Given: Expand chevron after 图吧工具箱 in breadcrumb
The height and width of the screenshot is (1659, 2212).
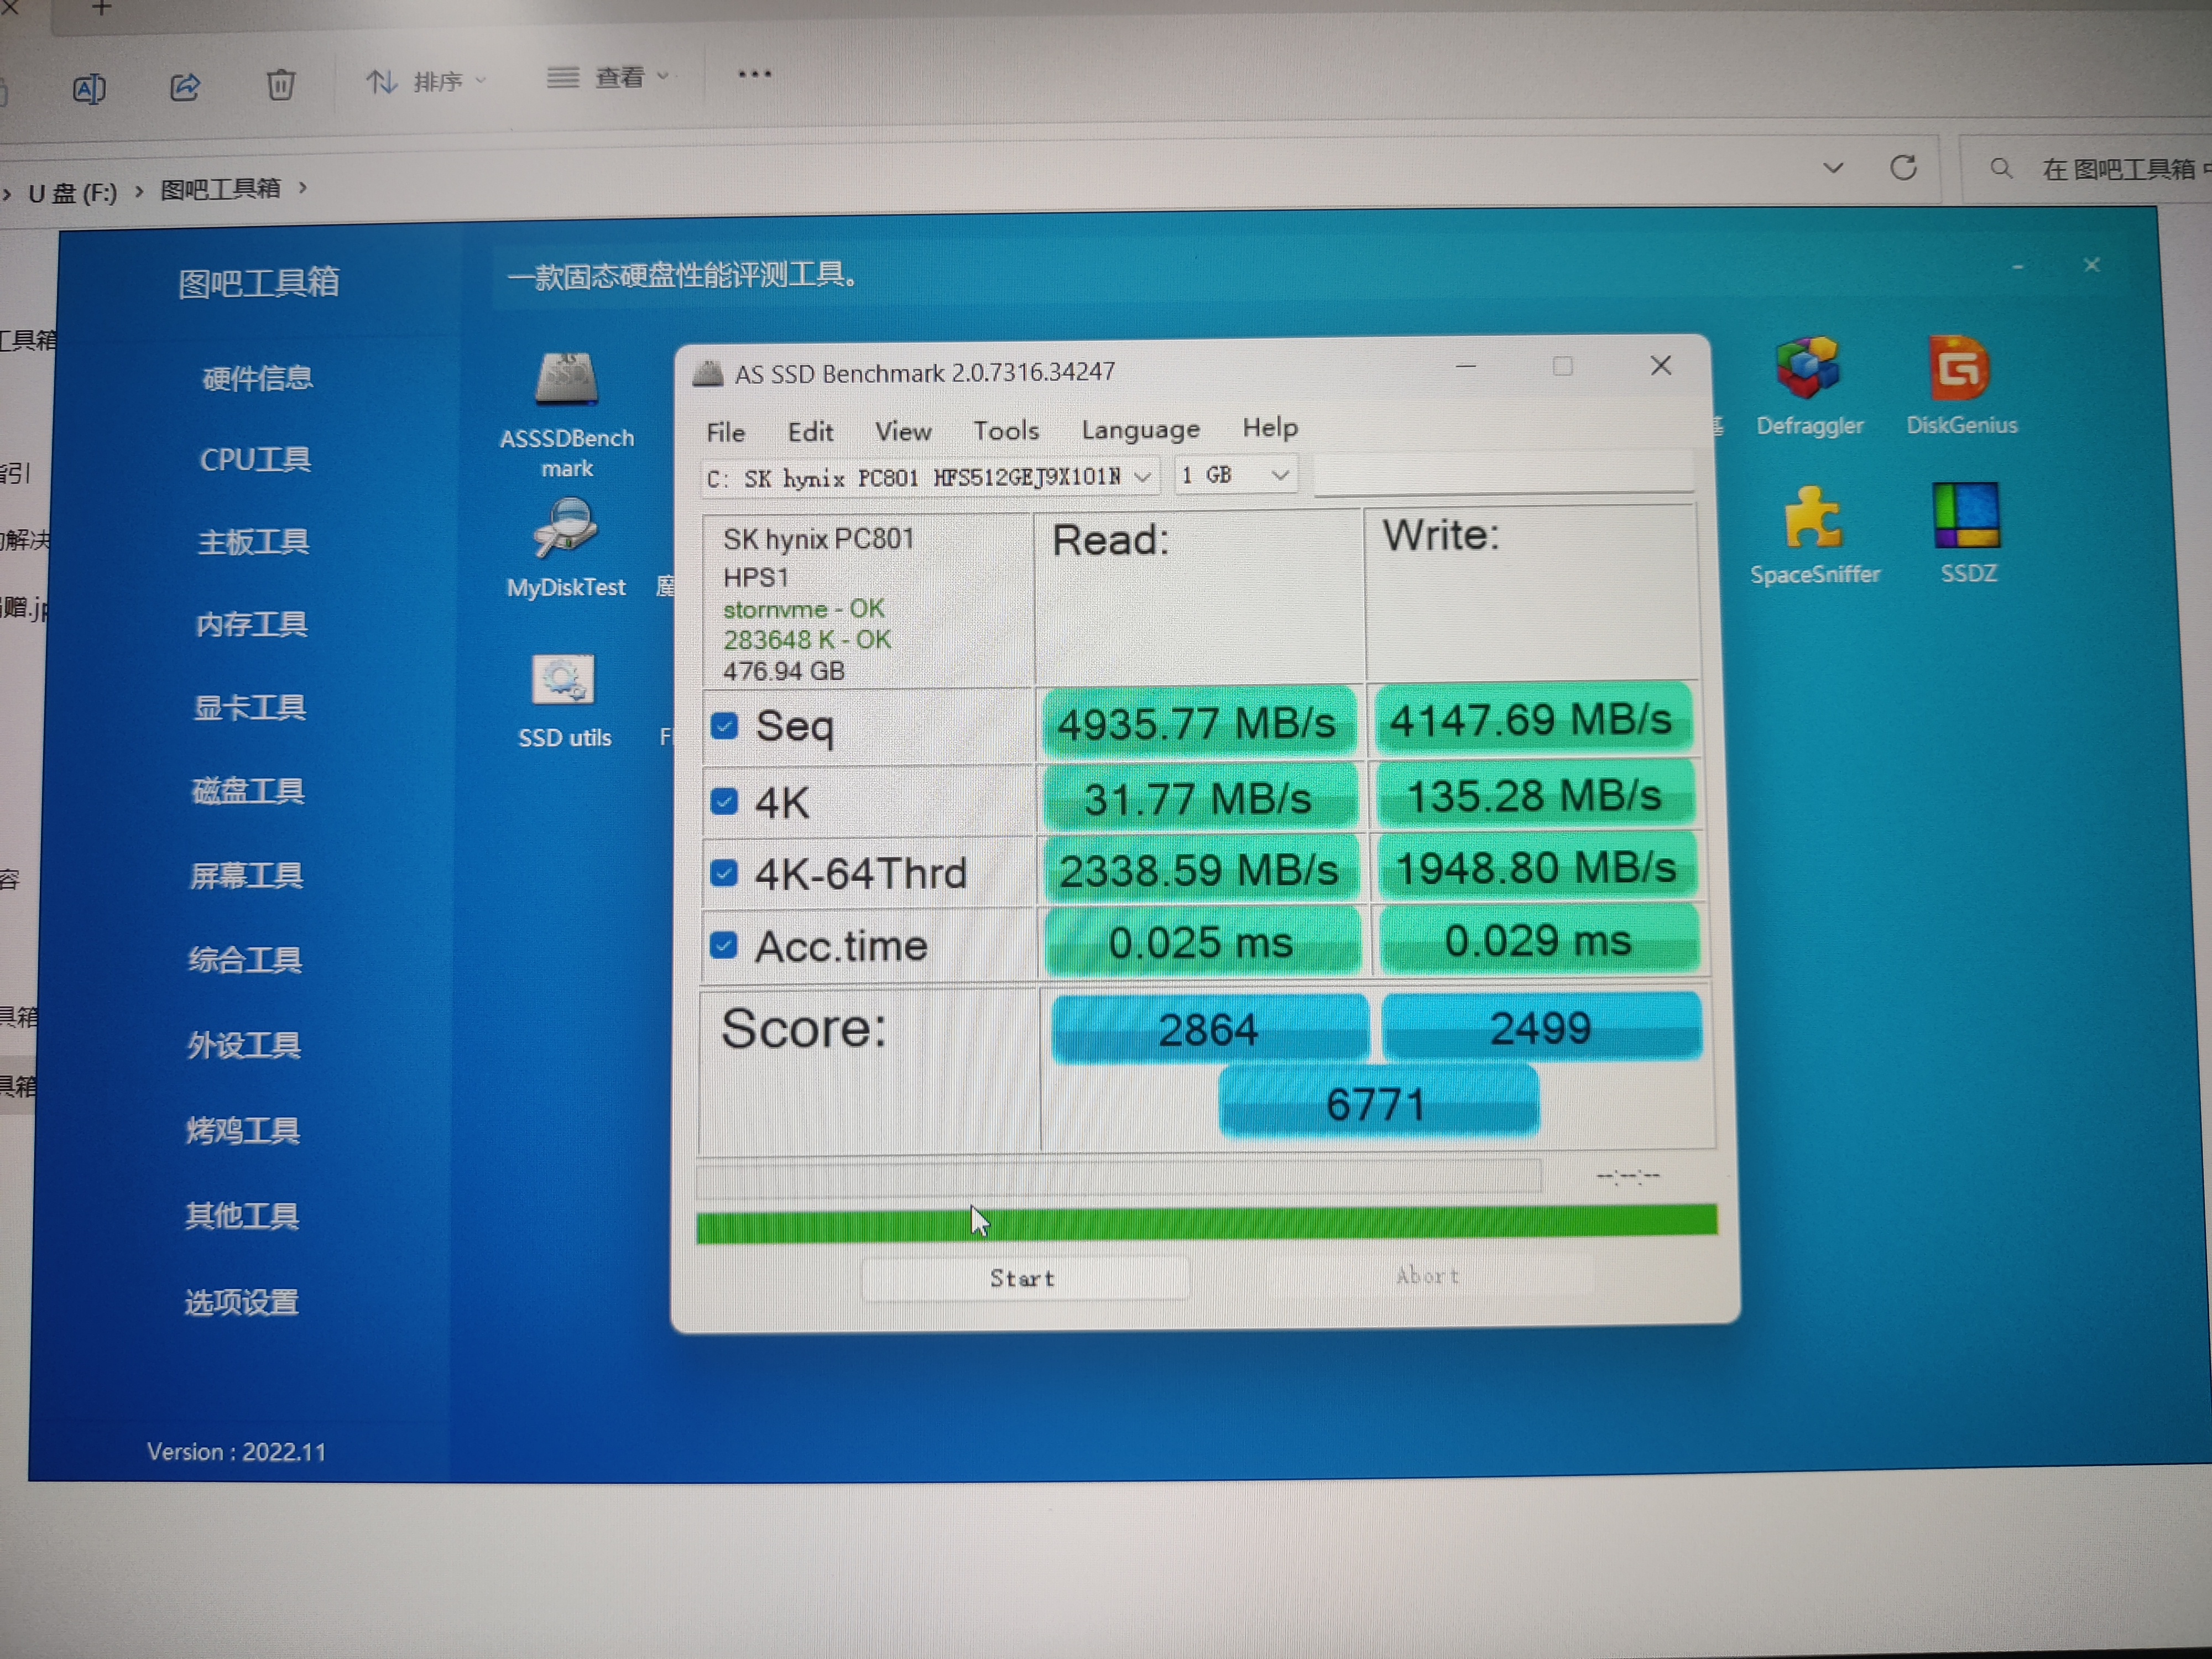Looking at the screenshot, I should (302, 187).
